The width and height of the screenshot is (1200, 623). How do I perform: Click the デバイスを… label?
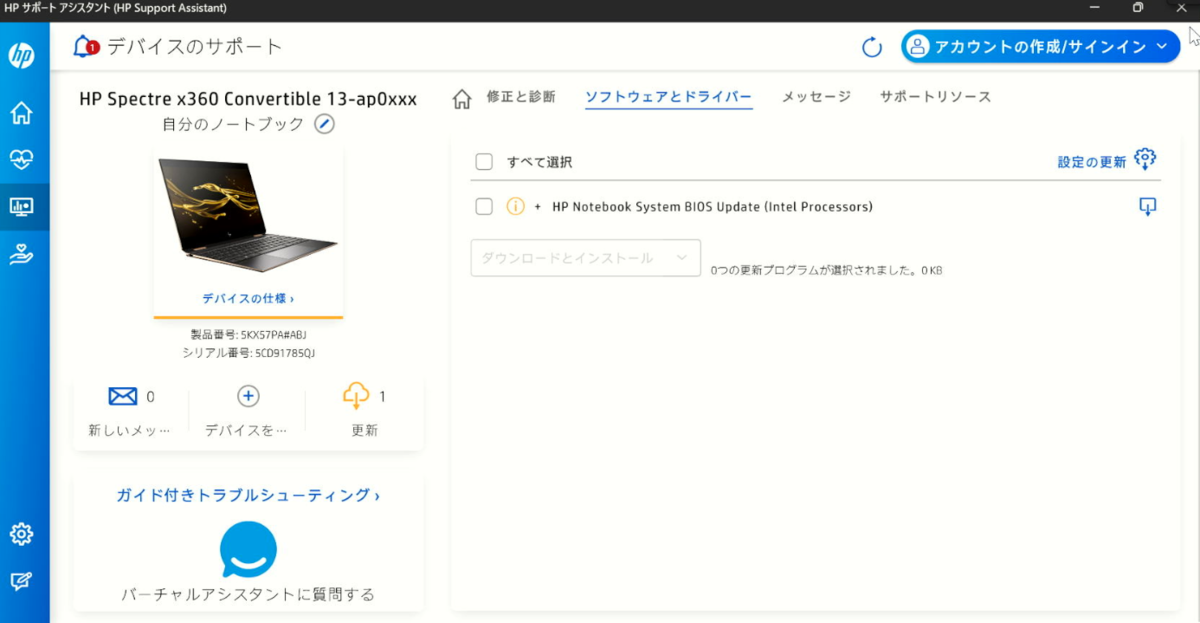click(246, 430)
